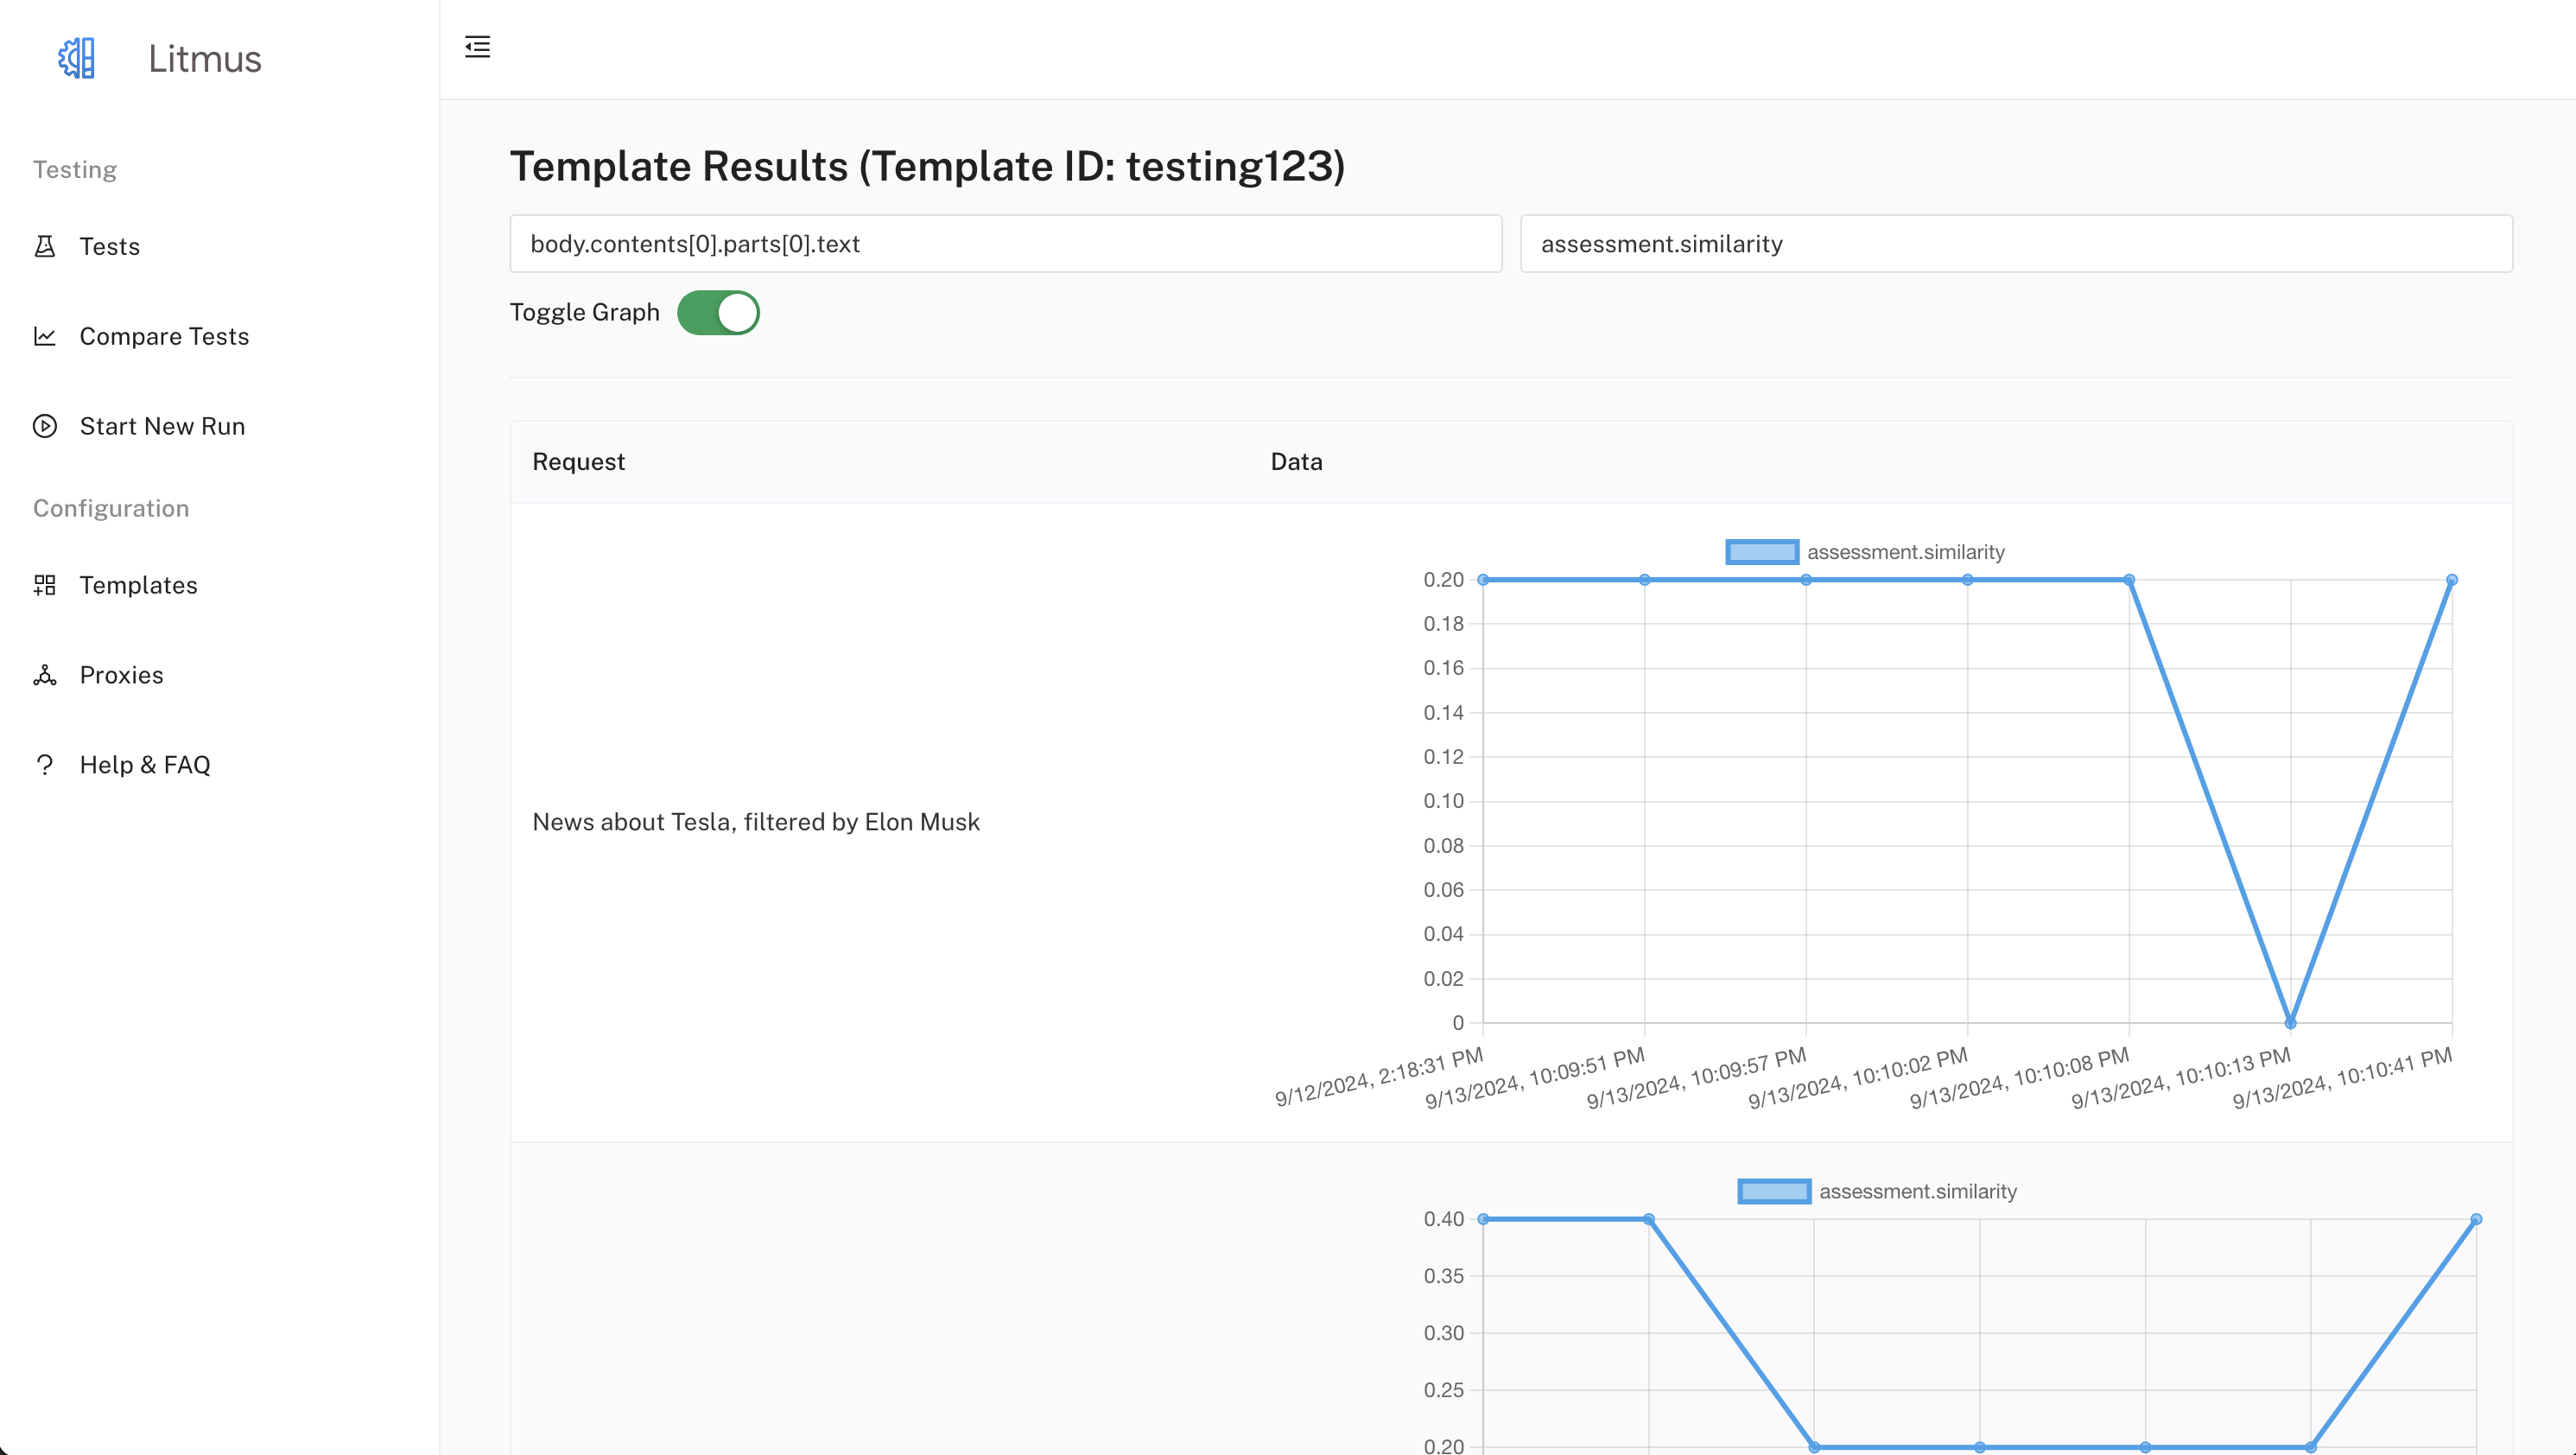Screen dimensions: 2576x1455
Task: Click the Templates configuration icon
Action: (44, 584)
